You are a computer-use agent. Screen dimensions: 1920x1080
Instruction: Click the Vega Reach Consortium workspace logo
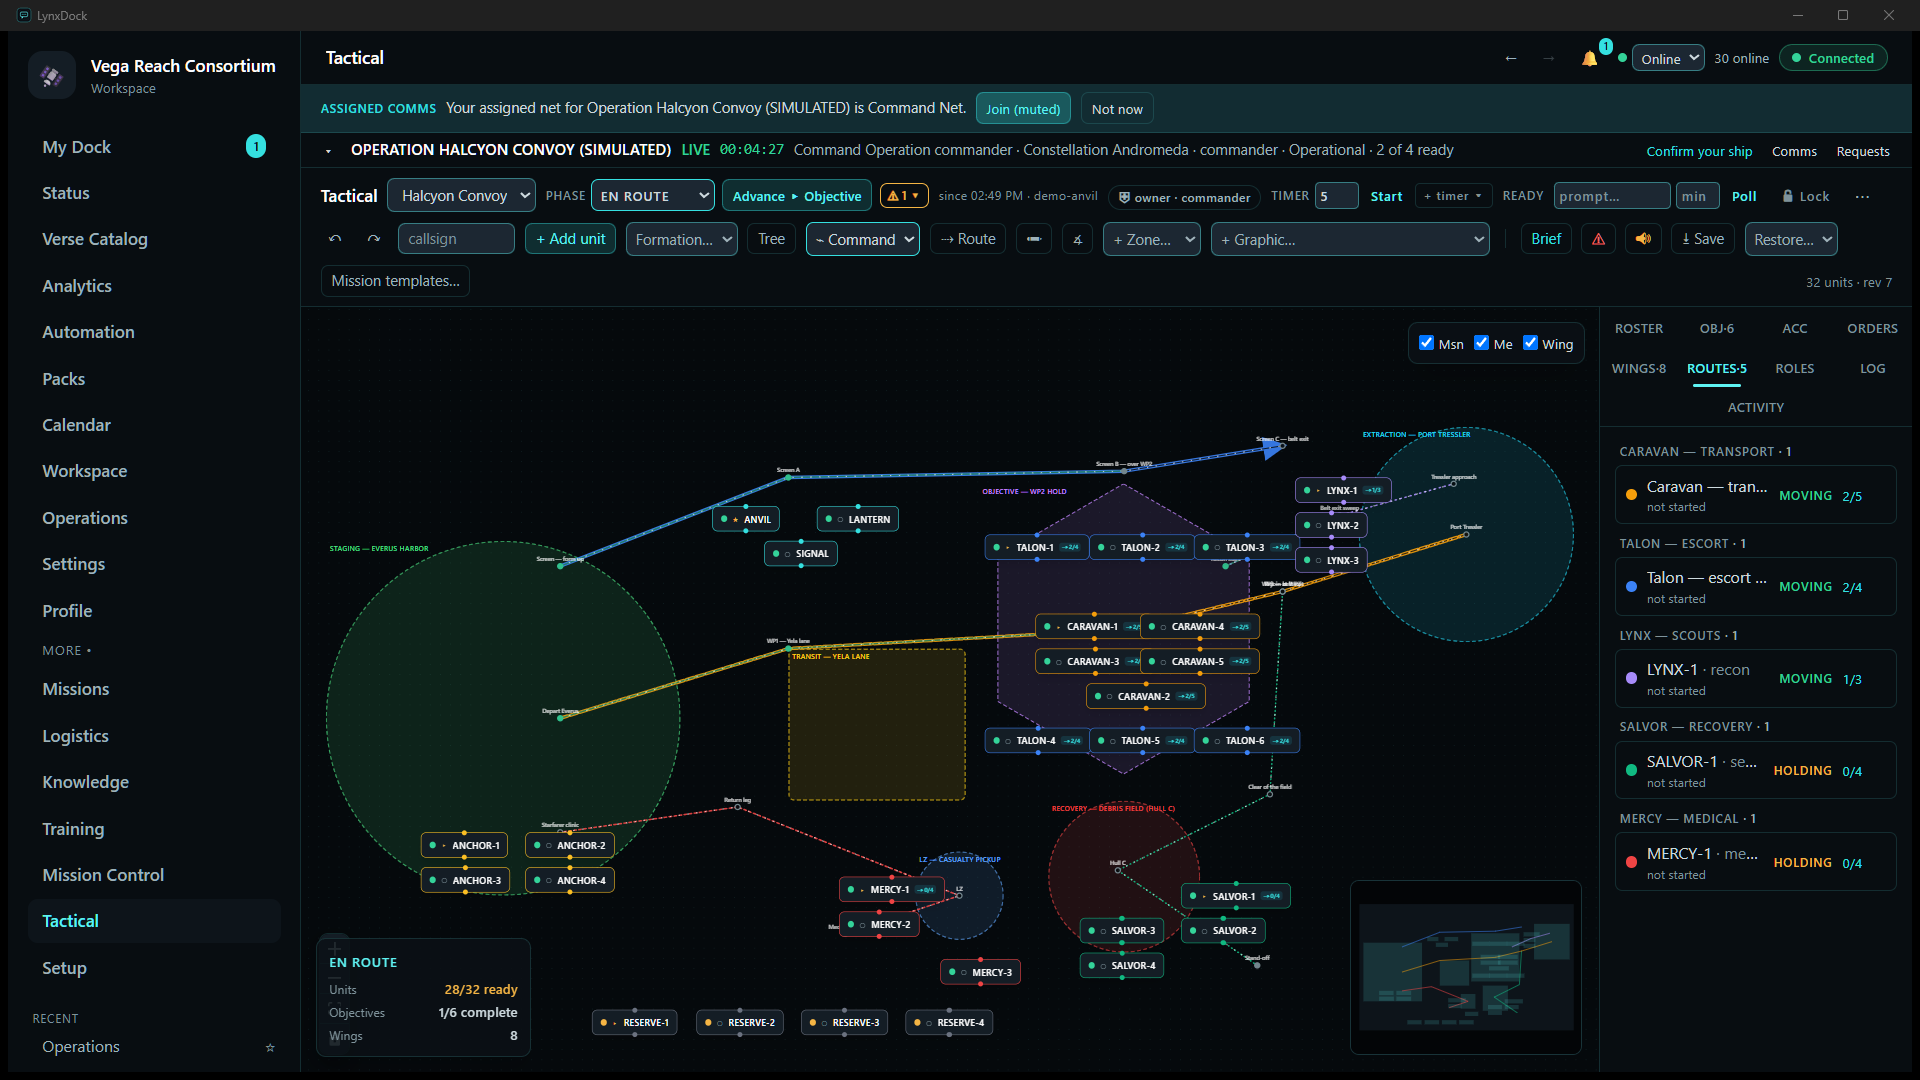pos(52,75)
